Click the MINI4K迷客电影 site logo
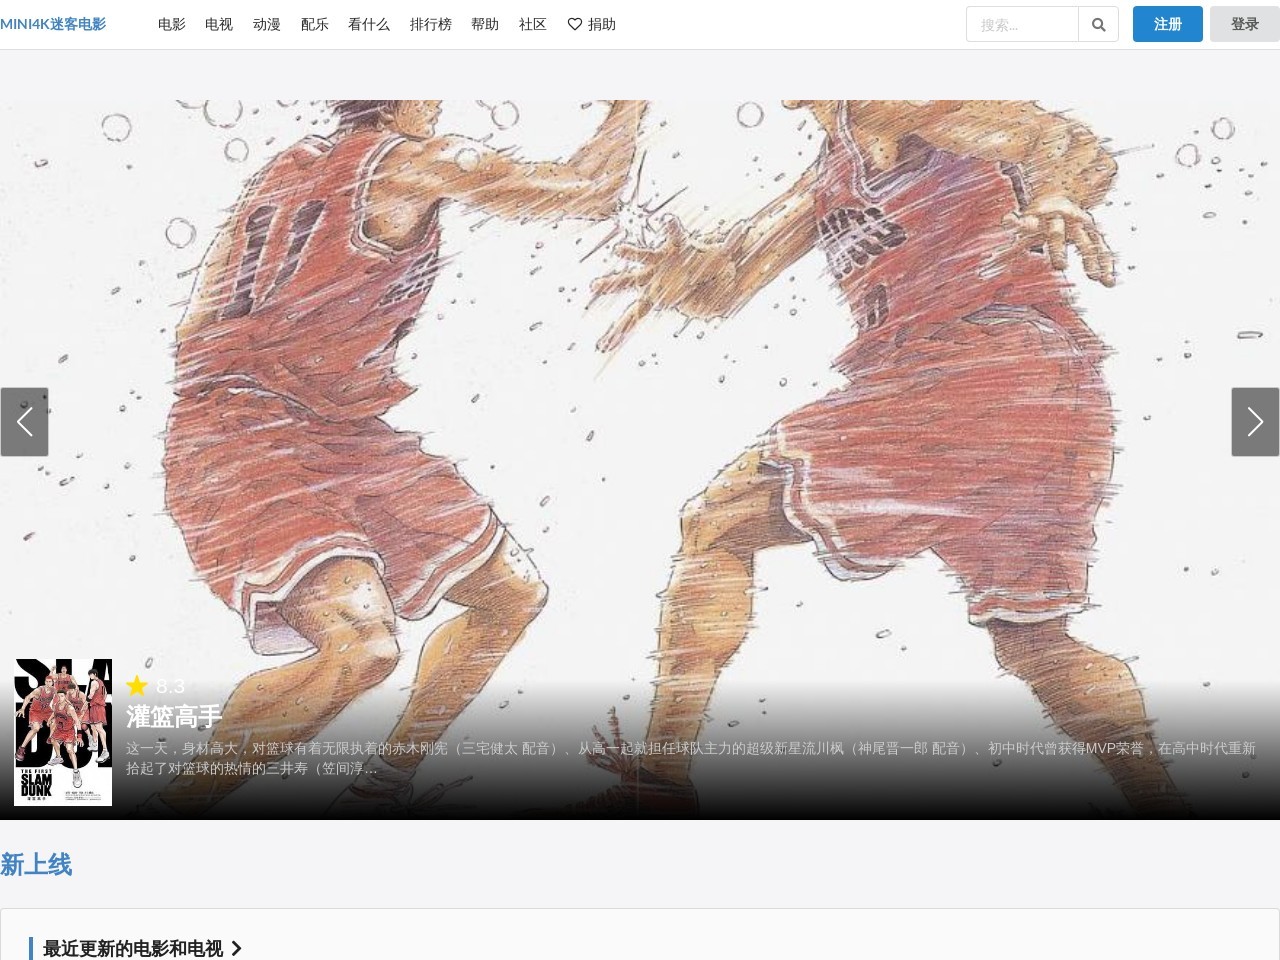The image size is (1280, 960). 53,24
